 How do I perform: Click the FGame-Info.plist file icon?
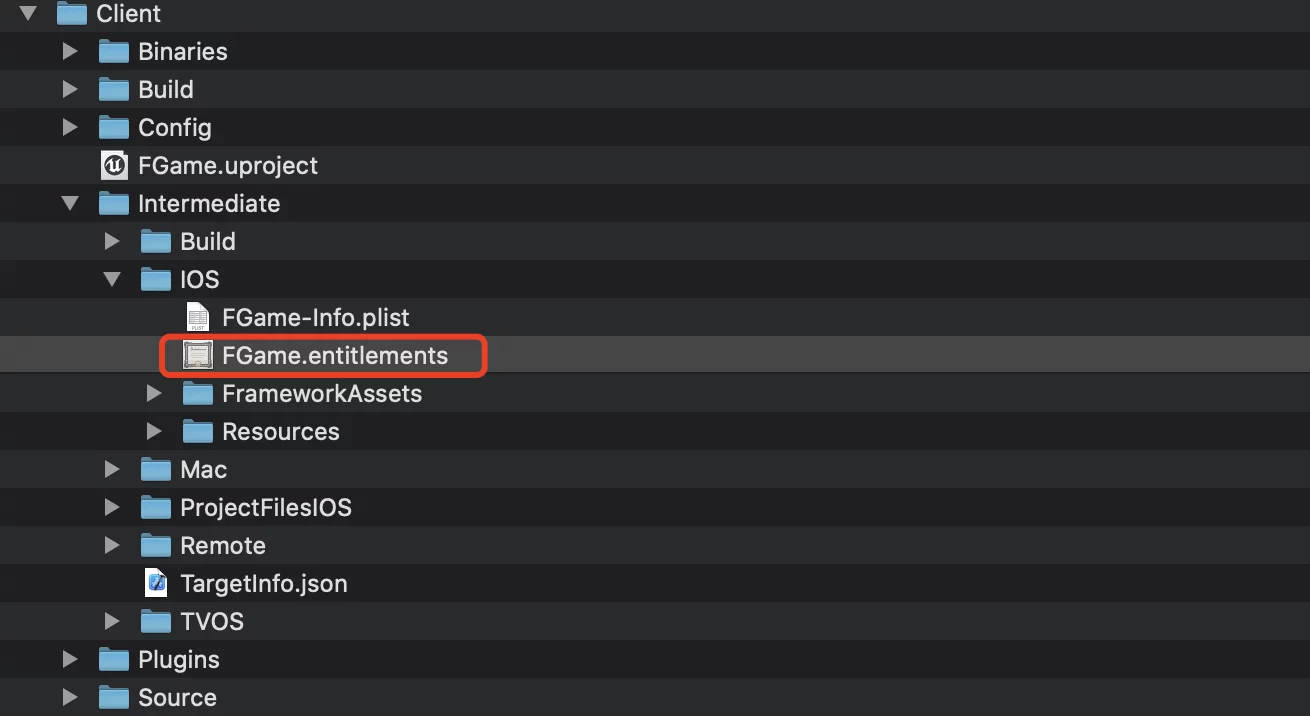198,317
